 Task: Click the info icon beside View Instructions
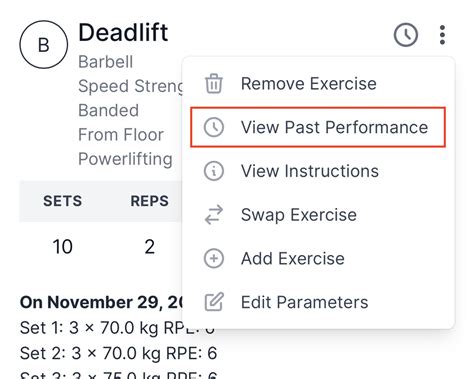pyautogui.click(x=213, y=171)
